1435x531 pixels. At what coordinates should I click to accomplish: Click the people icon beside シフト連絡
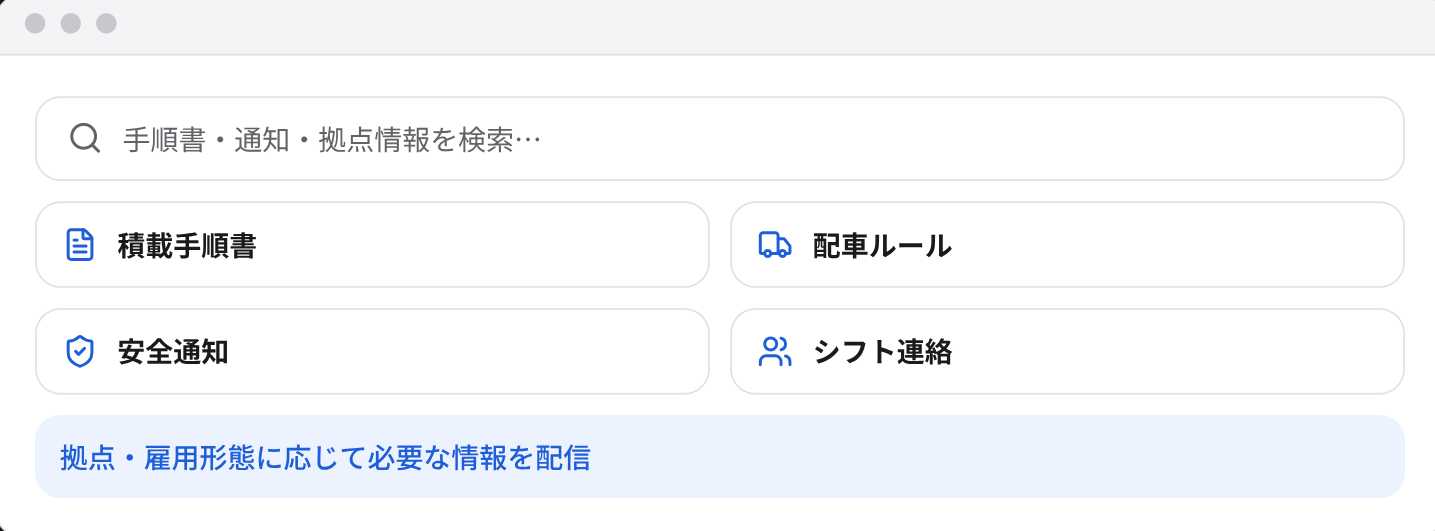pos(775,351)
